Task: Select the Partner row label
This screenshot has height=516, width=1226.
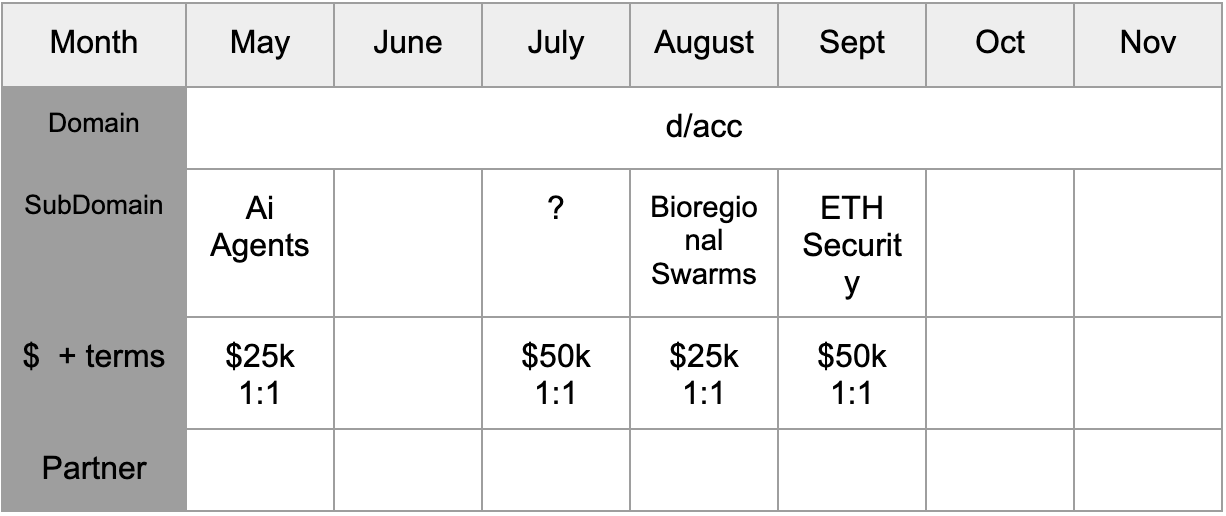Action: [93, 468]
